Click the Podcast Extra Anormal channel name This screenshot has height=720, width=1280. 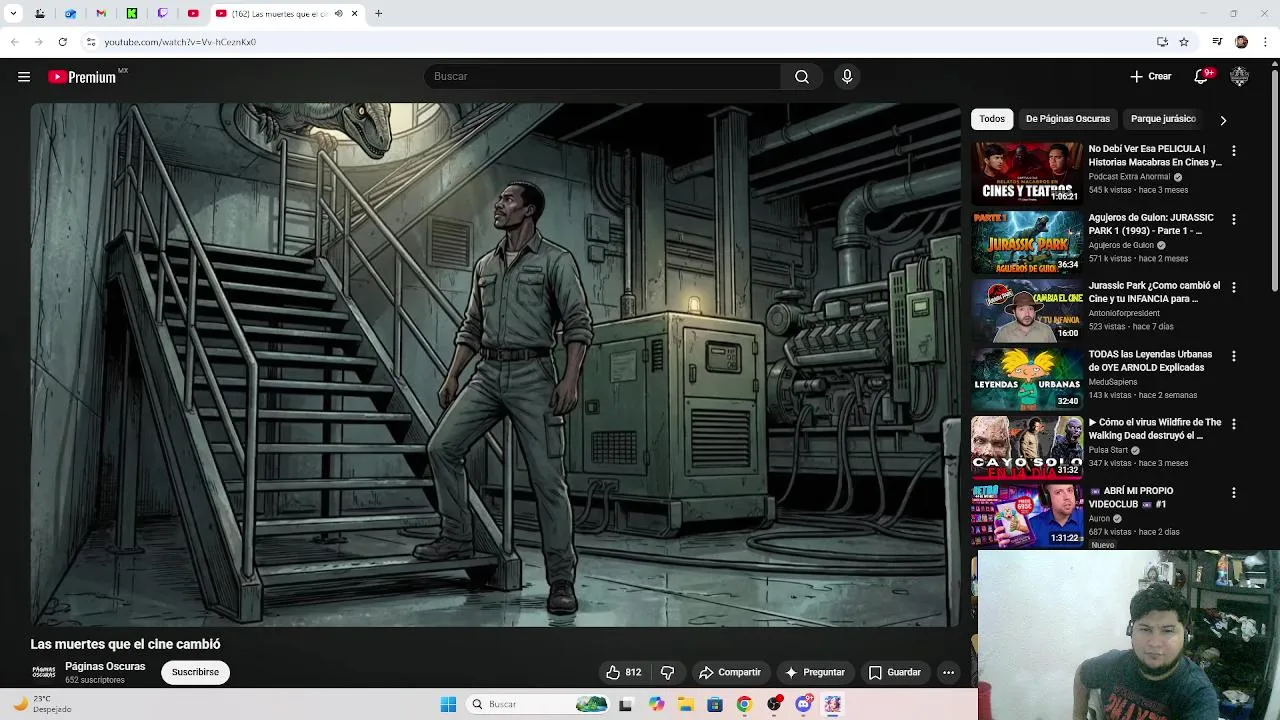pos(1129,176)
